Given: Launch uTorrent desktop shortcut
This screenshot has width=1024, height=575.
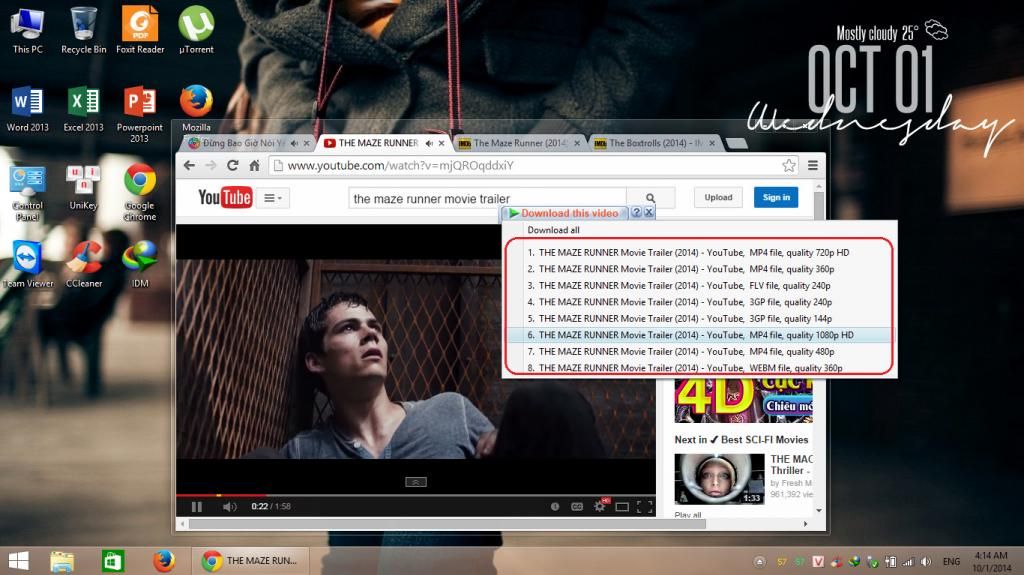Looking at the screenshot, I should (x=196, y=30).
